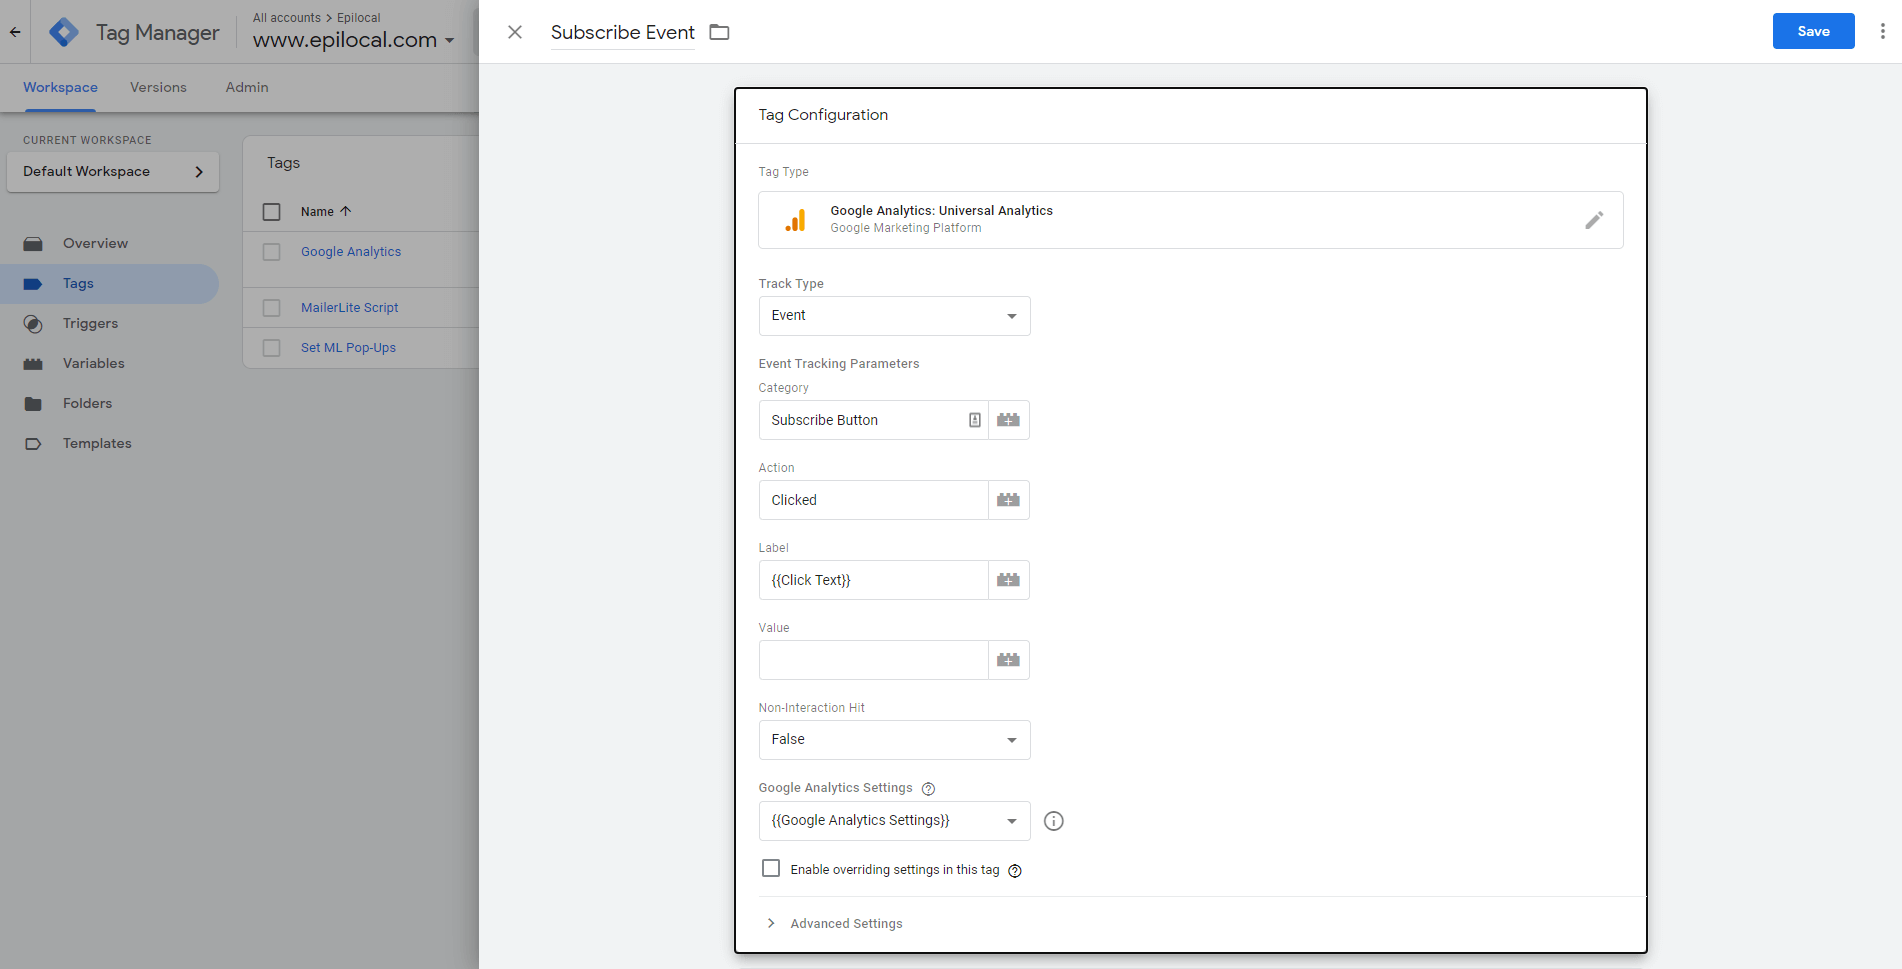This screenshot has height=969, width=1902.
Task: Open variable picker for Category field
Action: click(x=1008, y=420)
